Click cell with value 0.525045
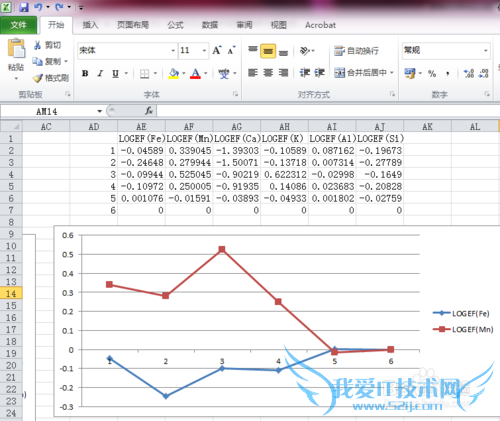500x421 pixels. click(x=189, y=174)
